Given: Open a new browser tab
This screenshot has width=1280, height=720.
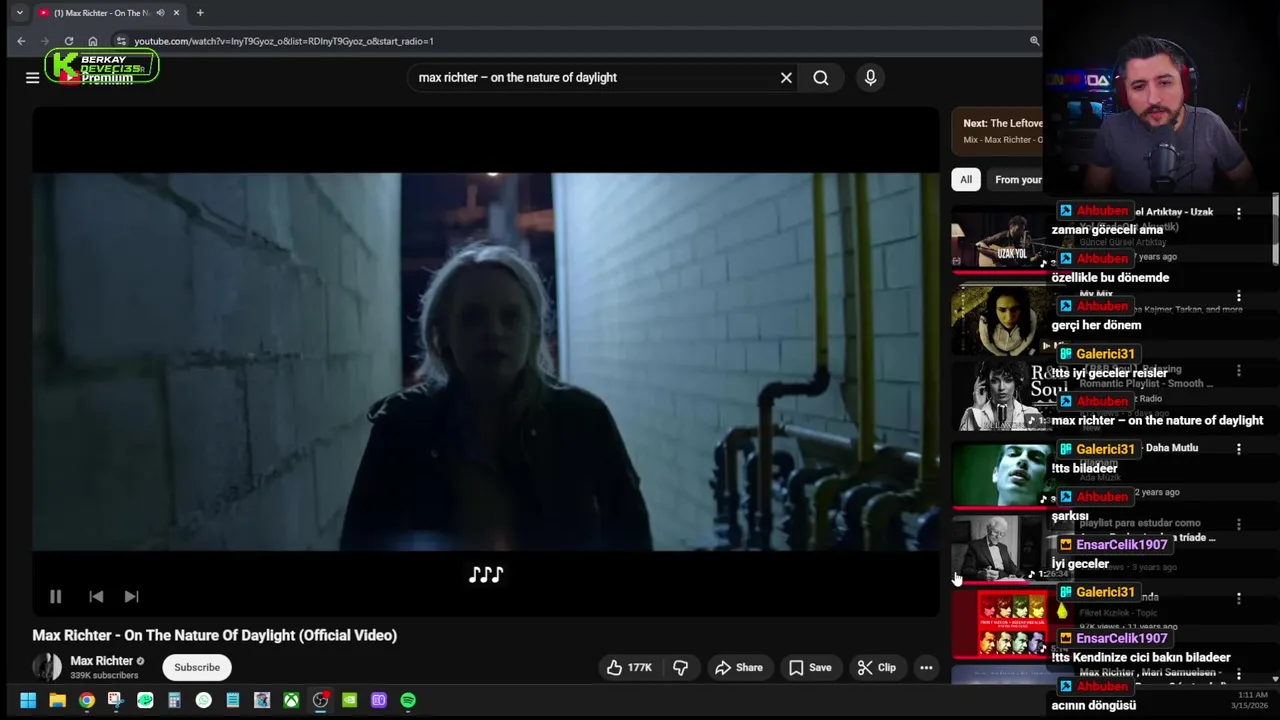Looking at the screenshot, I should pyautogui.click(x=200, y=13).
